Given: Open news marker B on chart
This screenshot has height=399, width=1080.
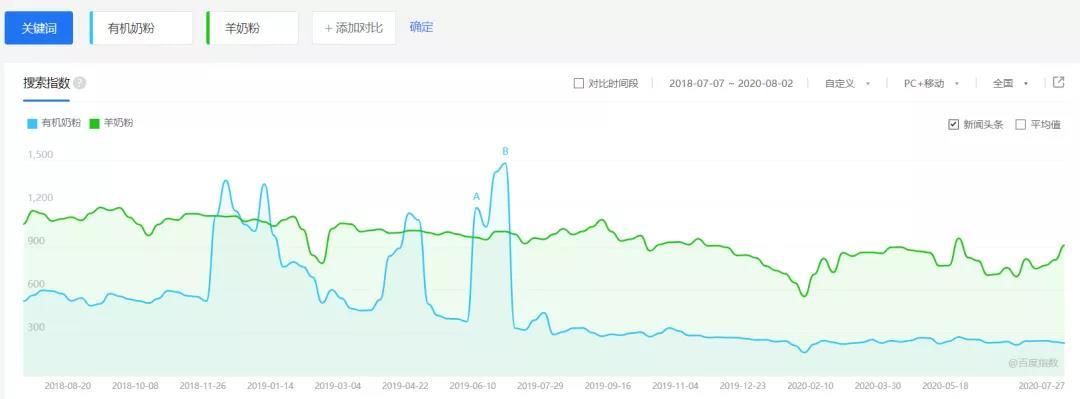Looking at the screenshot, I should coord(505,151).
